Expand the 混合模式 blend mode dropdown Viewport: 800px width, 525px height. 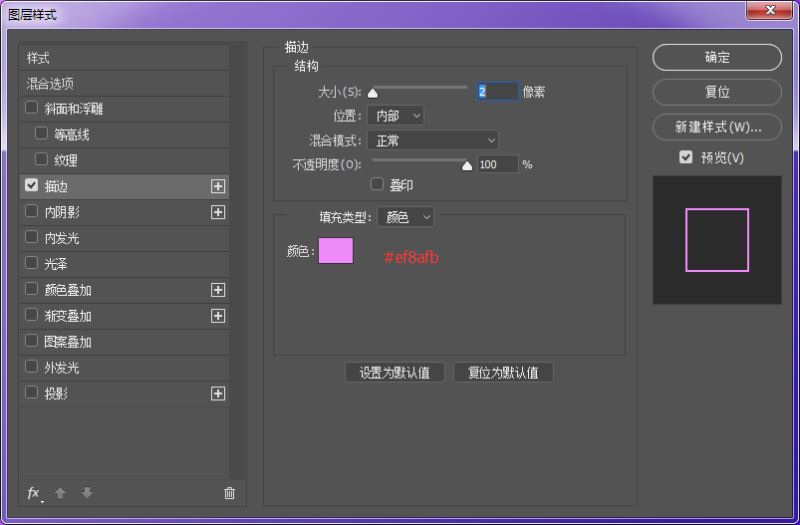(x=432, y=140)
